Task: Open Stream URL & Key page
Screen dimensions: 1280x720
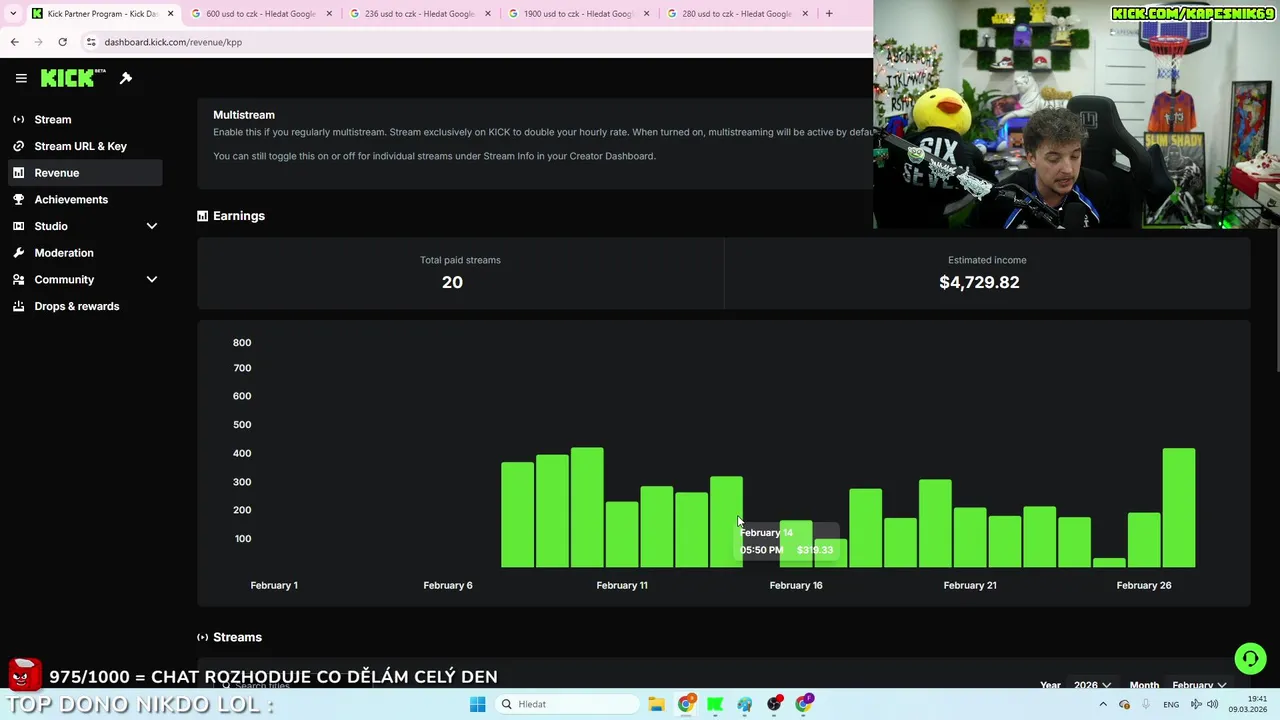Action: (x=84, y=146)
